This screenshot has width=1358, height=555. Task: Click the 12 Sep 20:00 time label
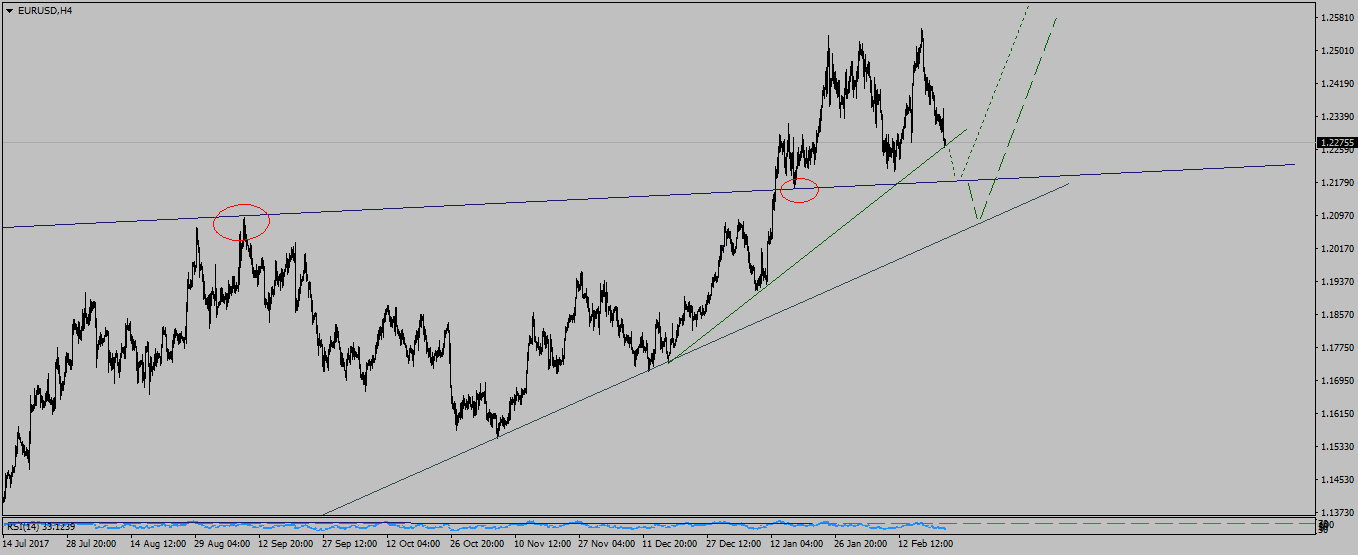point(284,545)
